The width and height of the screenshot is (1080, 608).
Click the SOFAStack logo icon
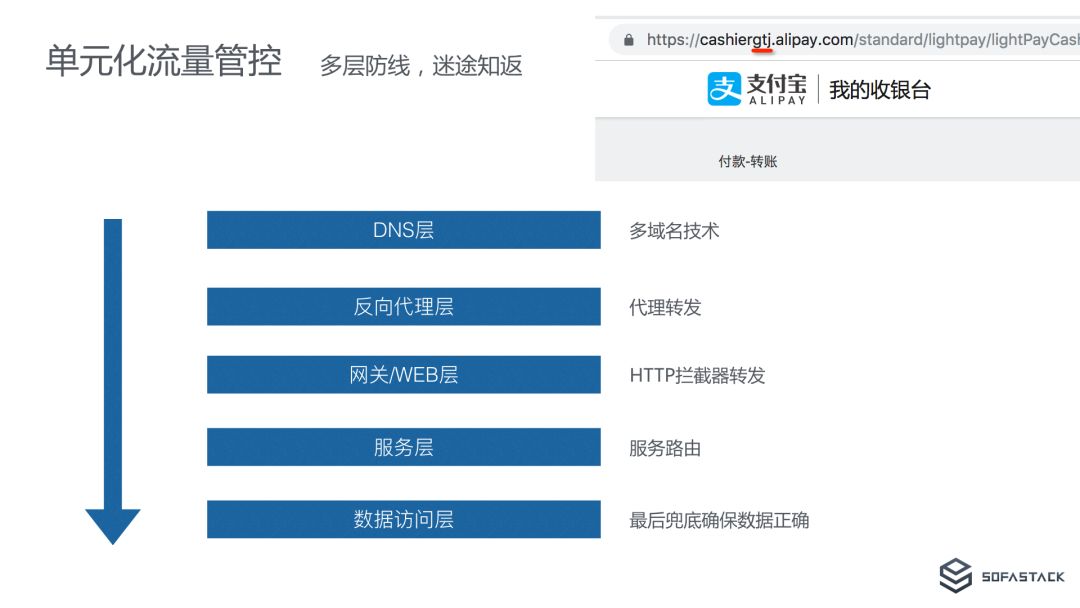click(955, 576)
